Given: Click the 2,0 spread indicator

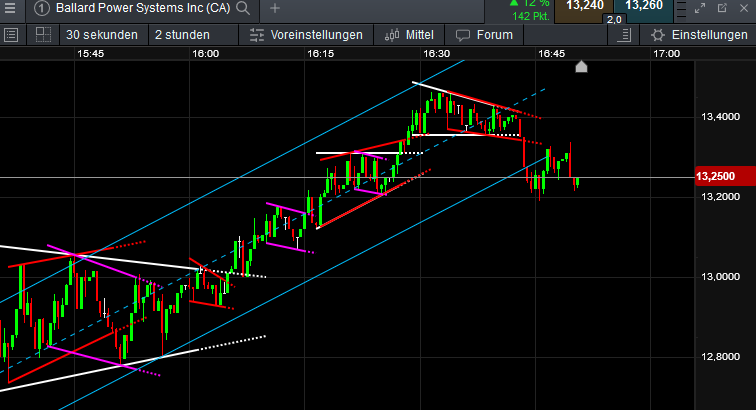Looking at the screenshot, I should [614, 20].
